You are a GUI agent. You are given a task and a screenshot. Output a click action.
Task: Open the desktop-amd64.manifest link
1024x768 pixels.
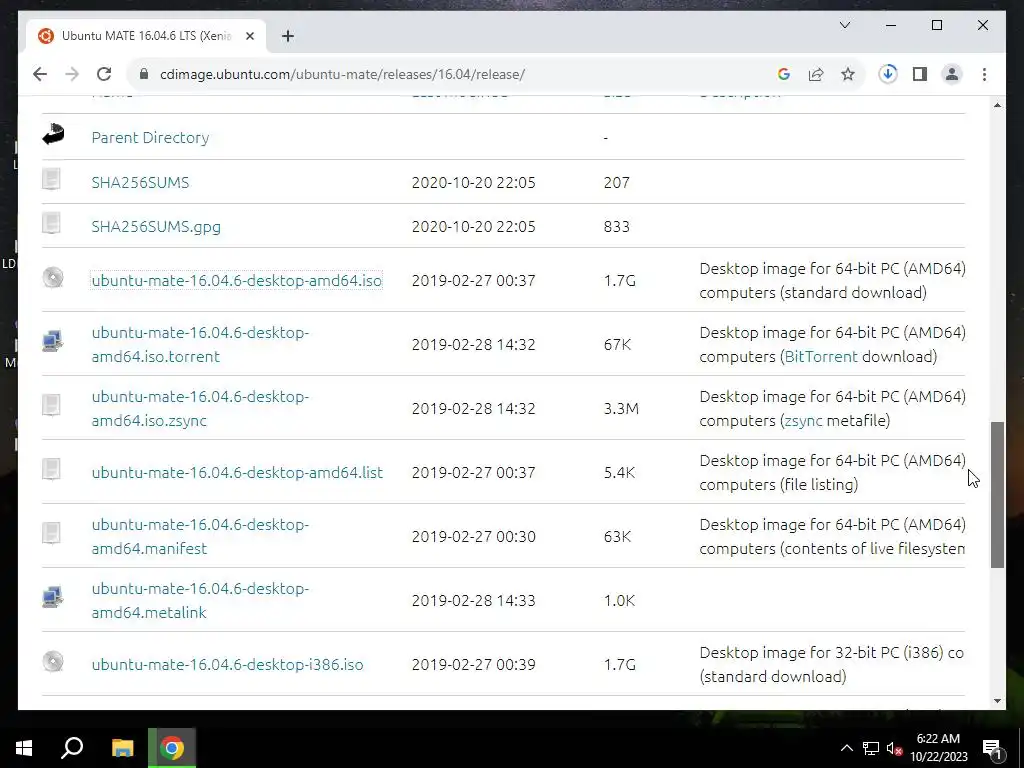(x=200, y=536)
